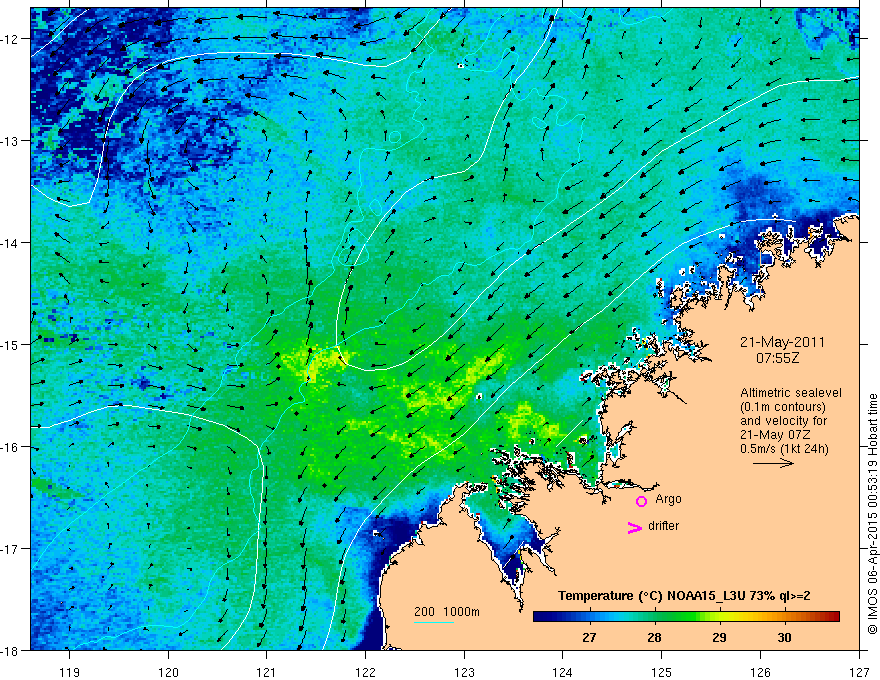
Task: Click the 120 longitude axis label
Action: point(168,673)
